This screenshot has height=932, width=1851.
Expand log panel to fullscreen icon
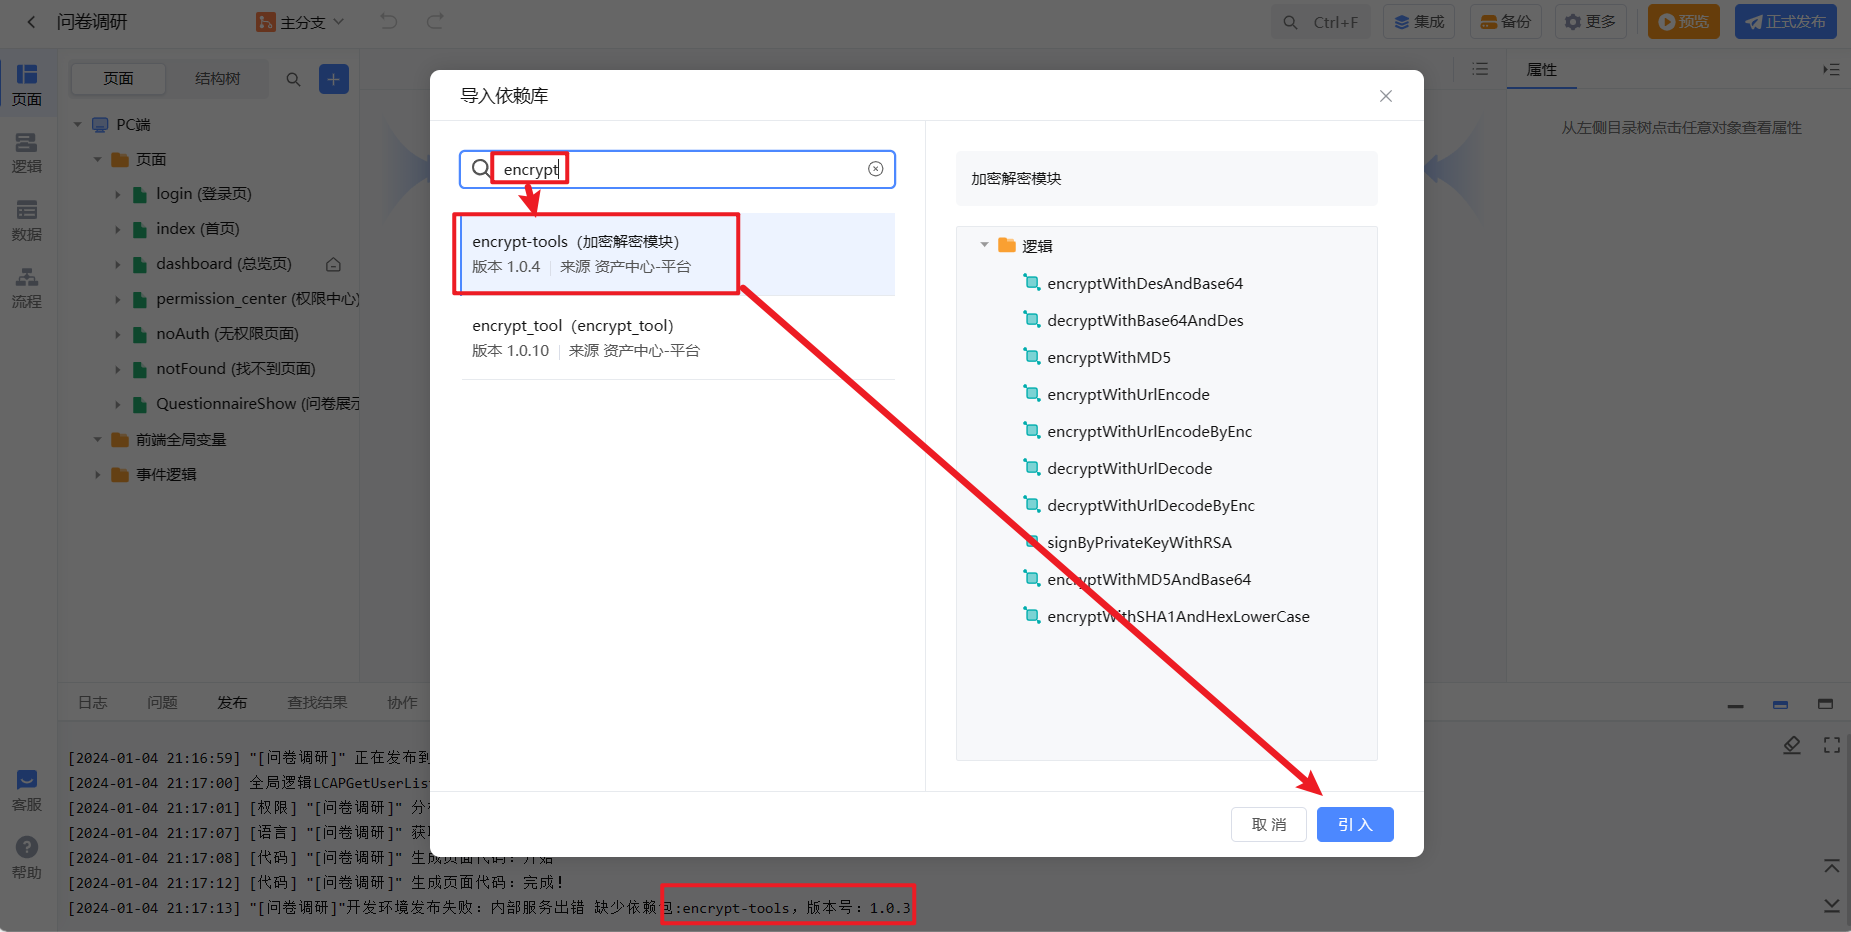click(1832, 745)
